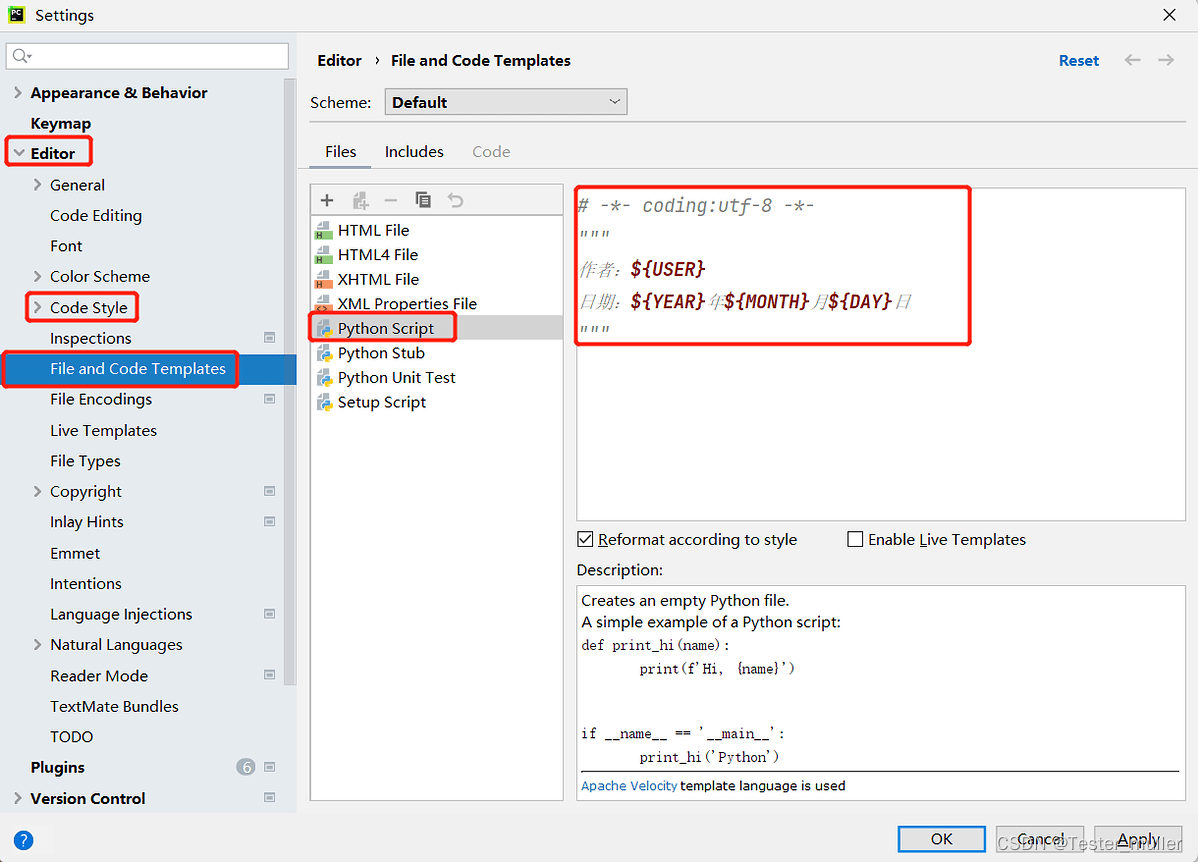Open Intentions settings page
Image resolution: width=1198 pixels, height=862 pixels.
(86, 583)
